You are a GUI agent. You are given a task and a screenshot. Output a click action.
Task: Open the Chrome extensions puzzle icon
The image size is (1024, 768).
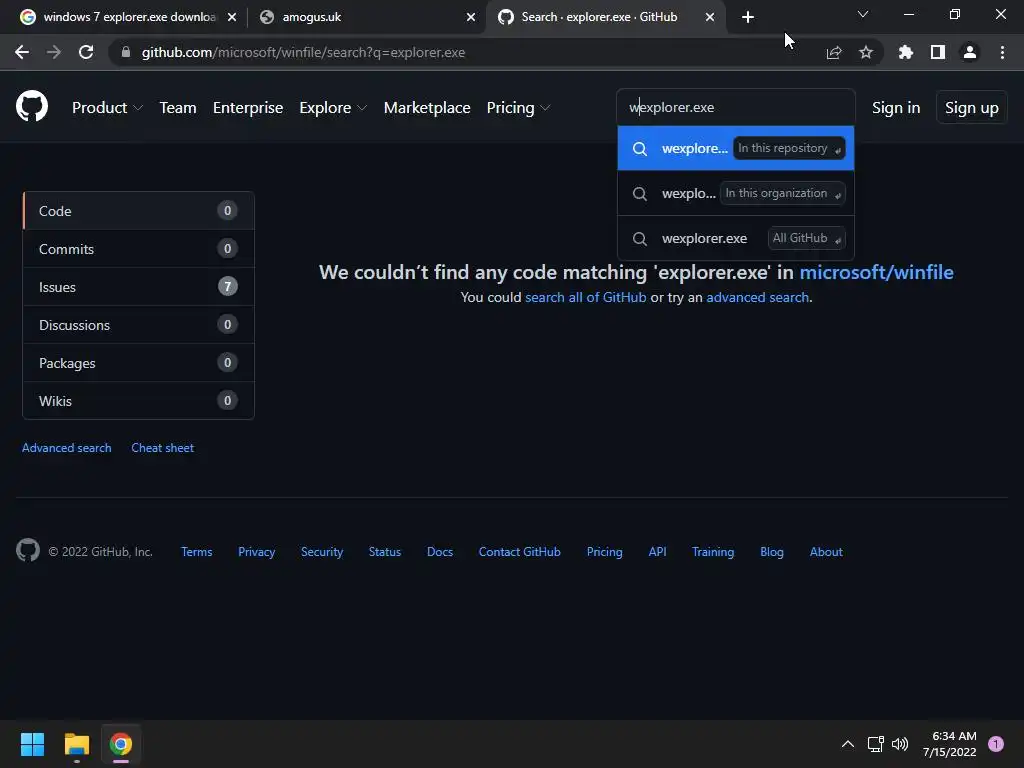click(906, 52)
